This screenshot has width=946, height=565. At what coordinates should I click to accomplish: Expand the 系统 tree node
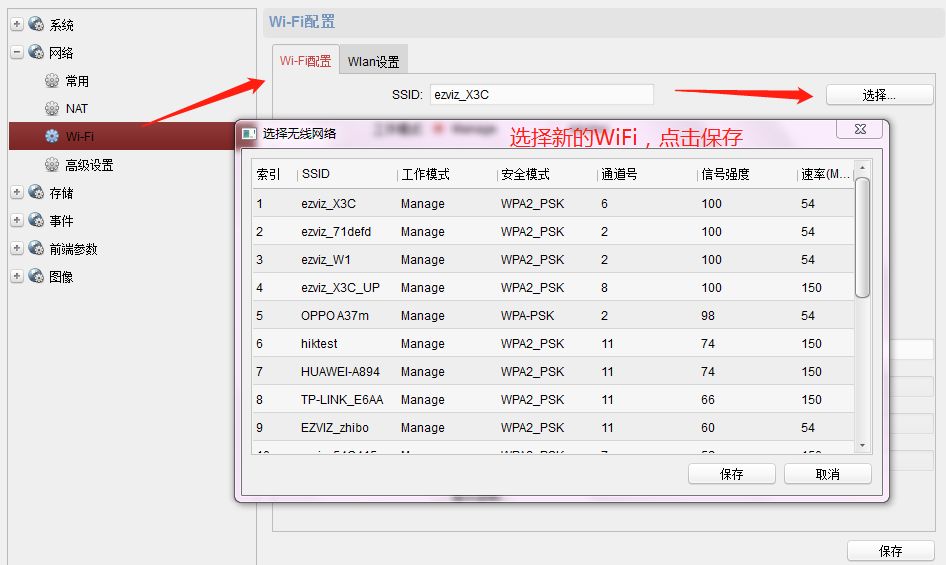[17, 24]
